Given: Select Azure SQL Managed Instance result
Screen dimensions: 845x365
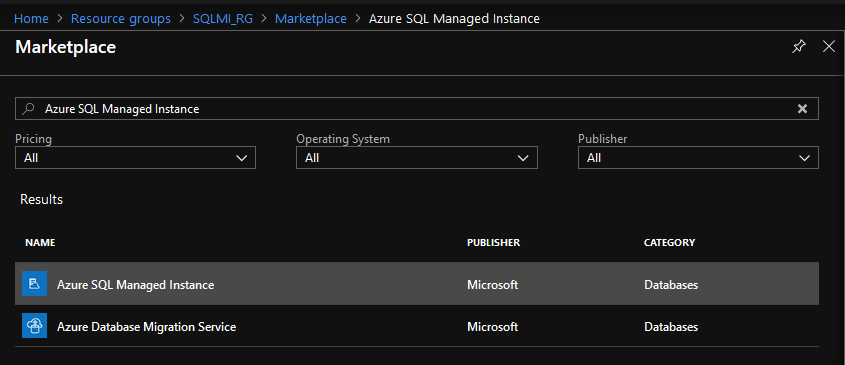Looking at the screenshot, I should point(417,284).
